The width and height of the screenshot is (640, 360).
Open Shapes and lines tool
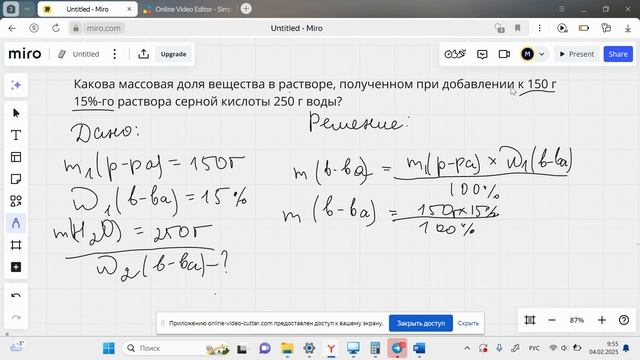(x=16, y=201)
